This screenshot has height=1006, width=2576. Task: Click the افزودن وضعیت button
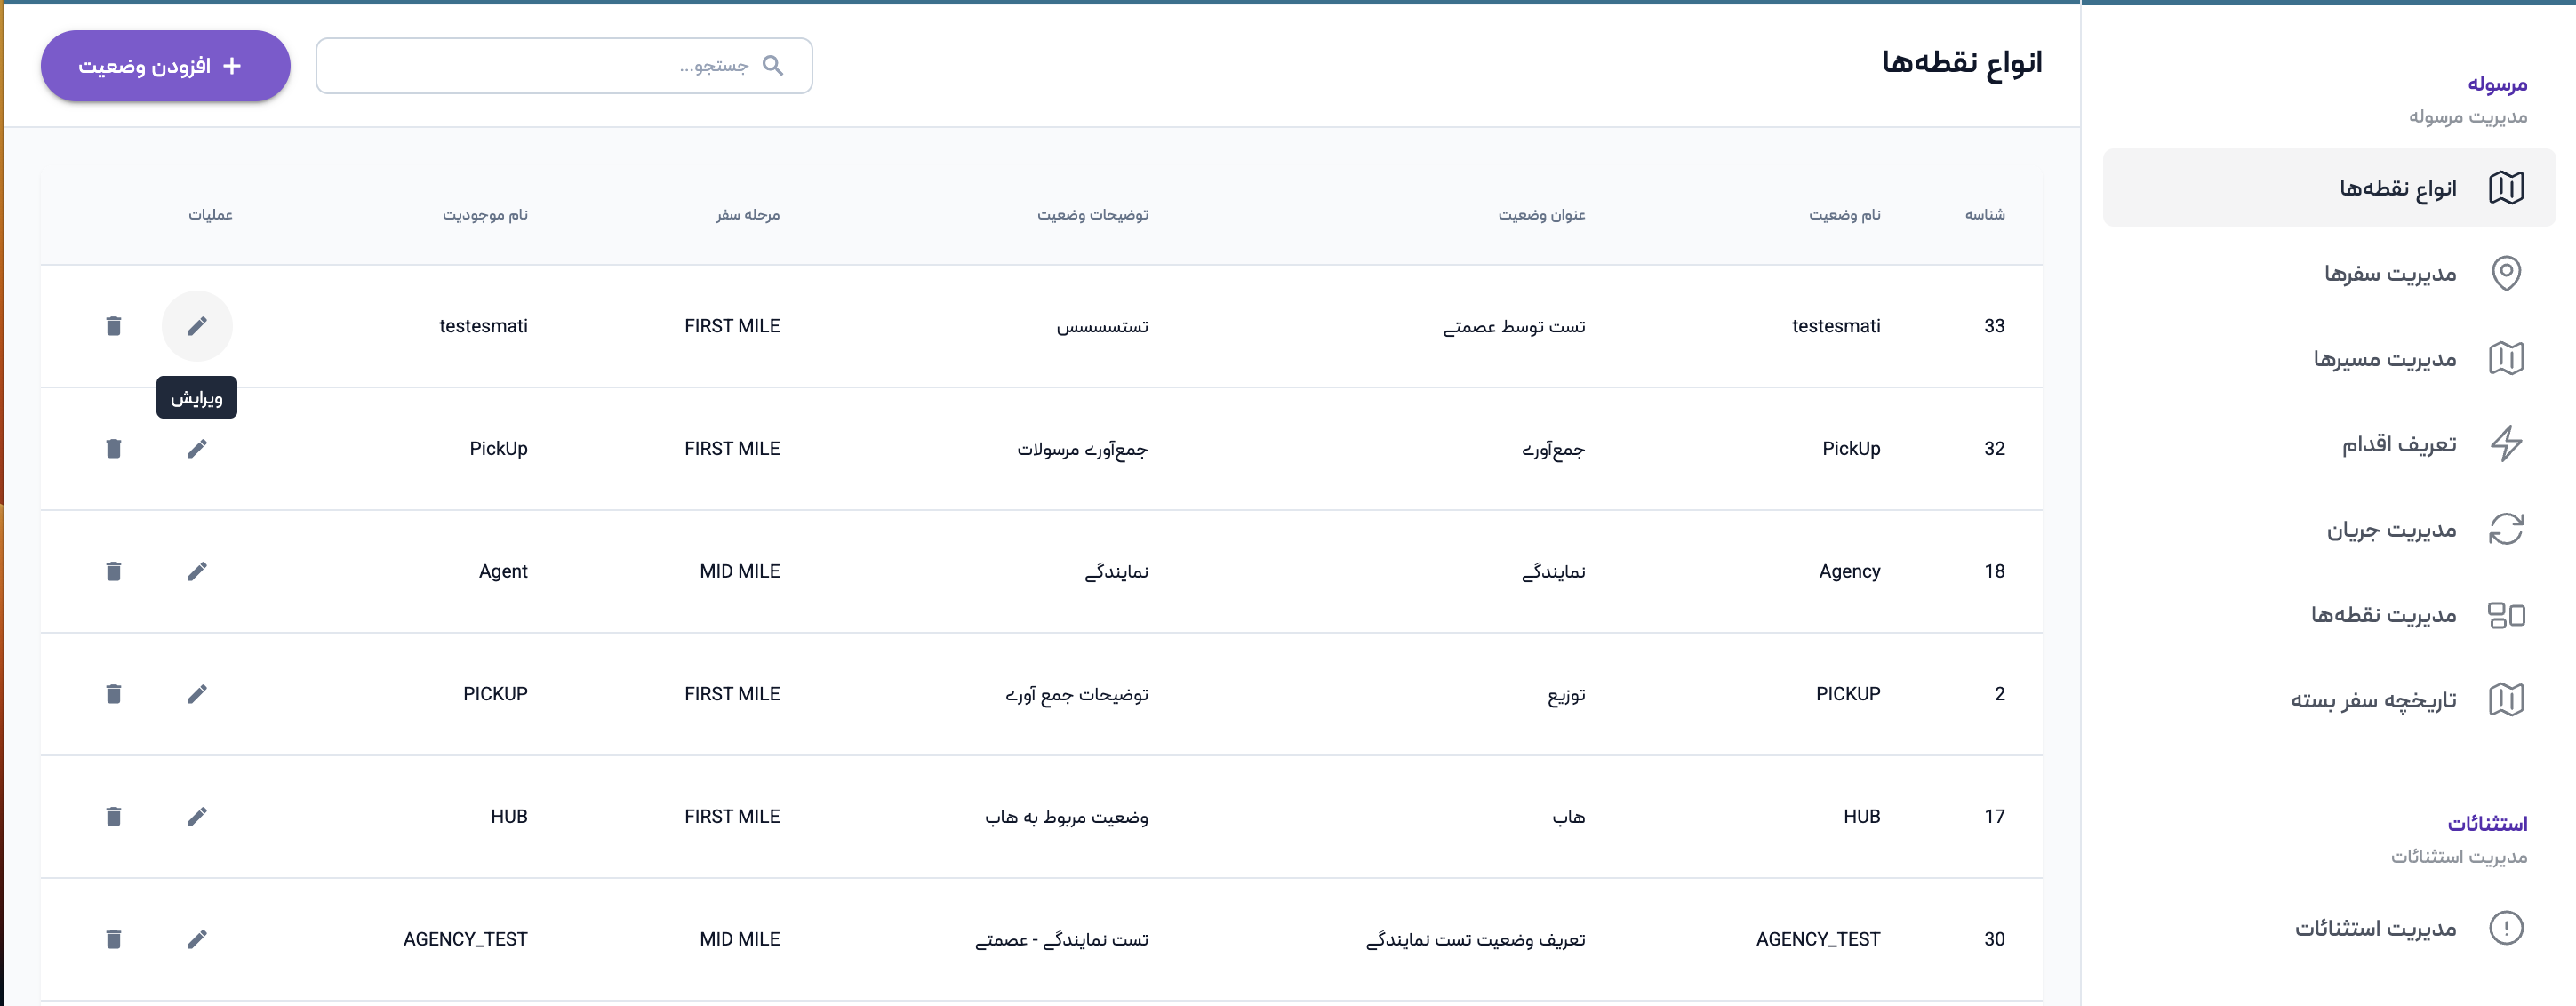click(165, 66)
